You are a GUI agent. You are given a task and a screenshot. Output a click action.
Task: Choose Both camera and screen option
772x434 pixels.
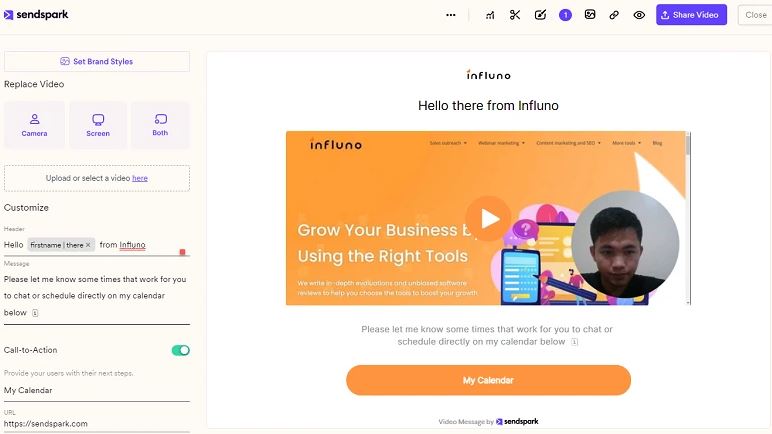tap(160, 125)
